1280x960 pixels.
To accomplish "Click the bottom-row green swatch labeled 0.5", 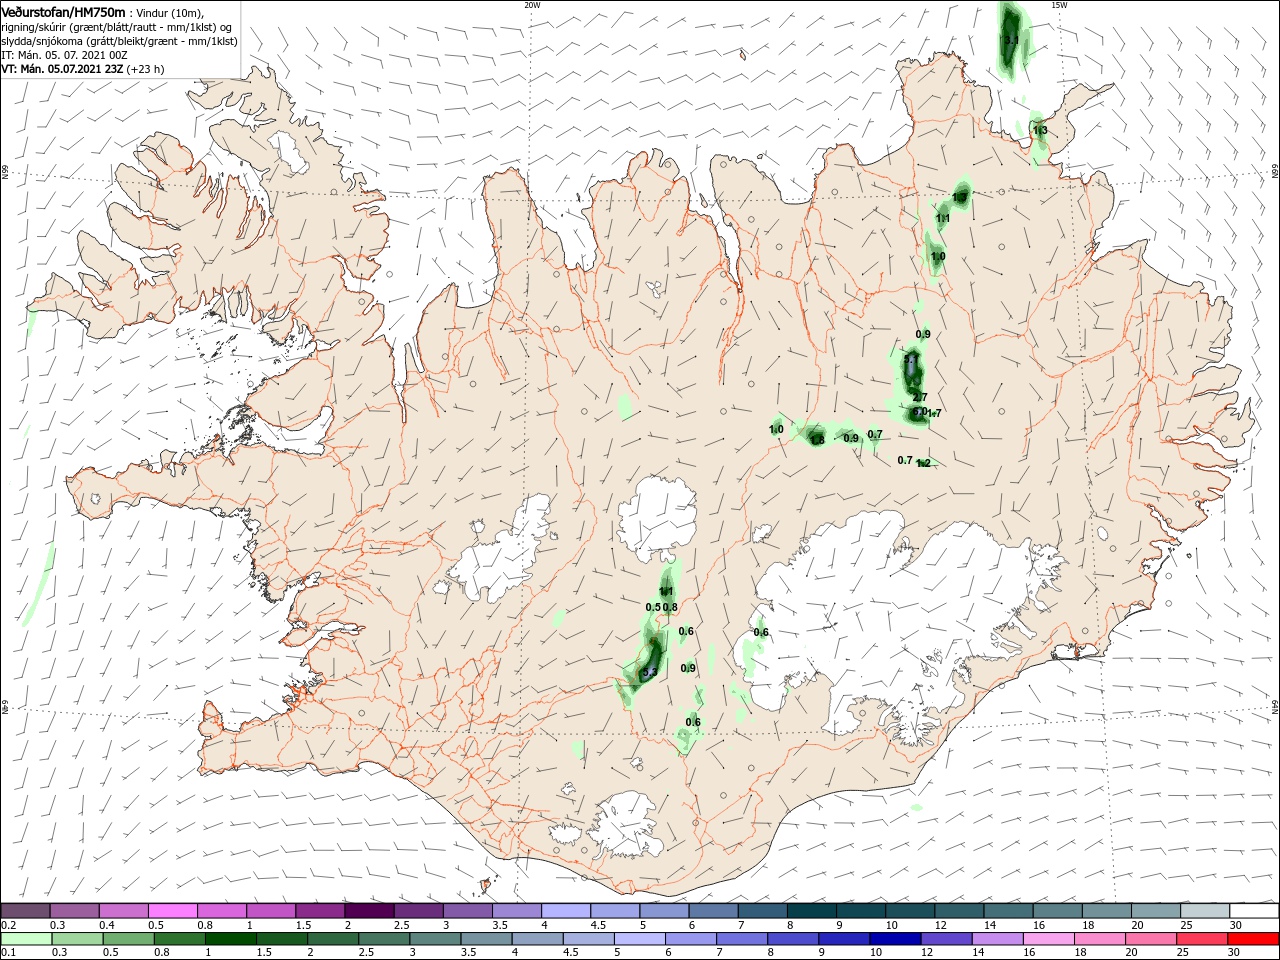I will [x=128, y=939].
